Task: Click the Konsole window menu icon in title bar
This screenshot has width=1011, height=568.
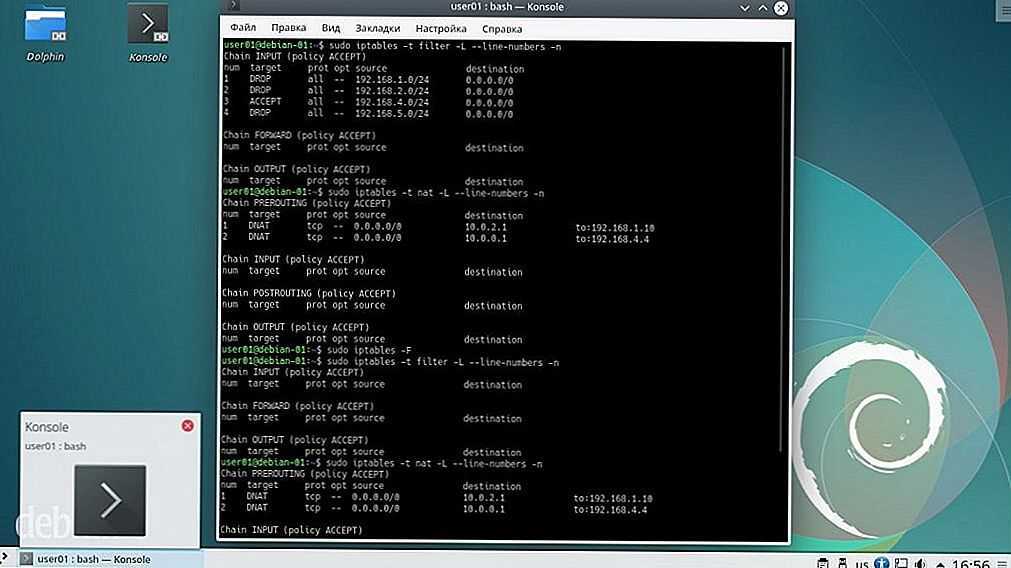Action: (x=233, y=6)
